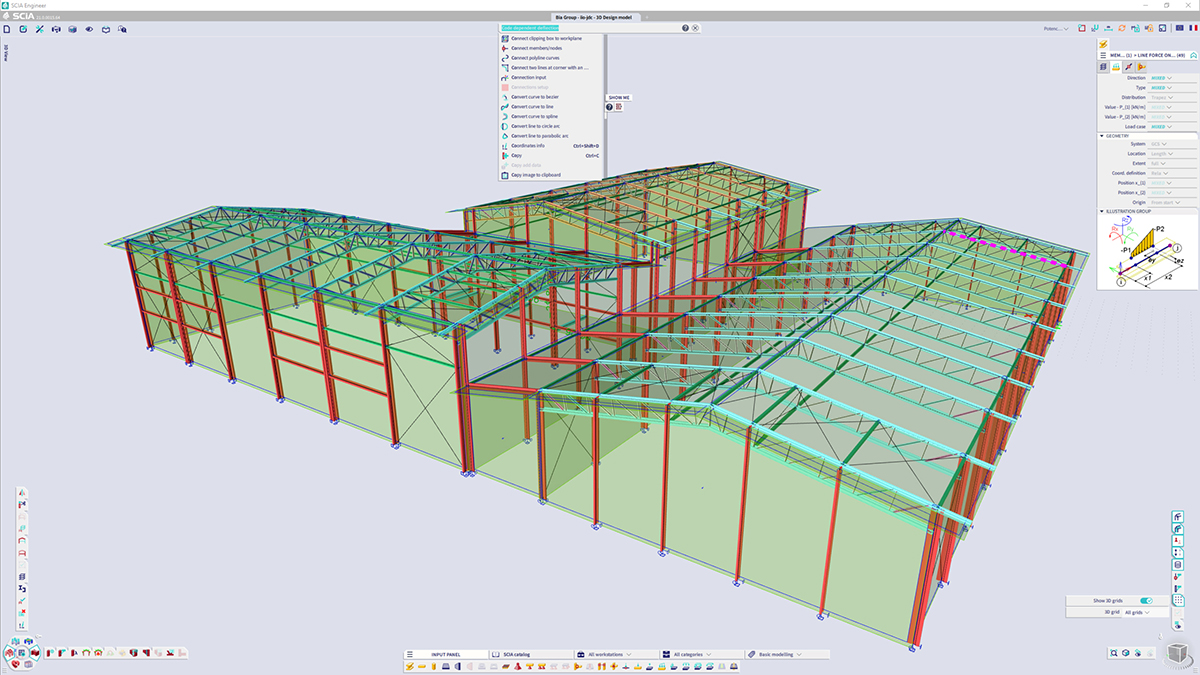Click the first member icon in input panel row
Screen dimensions: 1200x675
[410, 667]
